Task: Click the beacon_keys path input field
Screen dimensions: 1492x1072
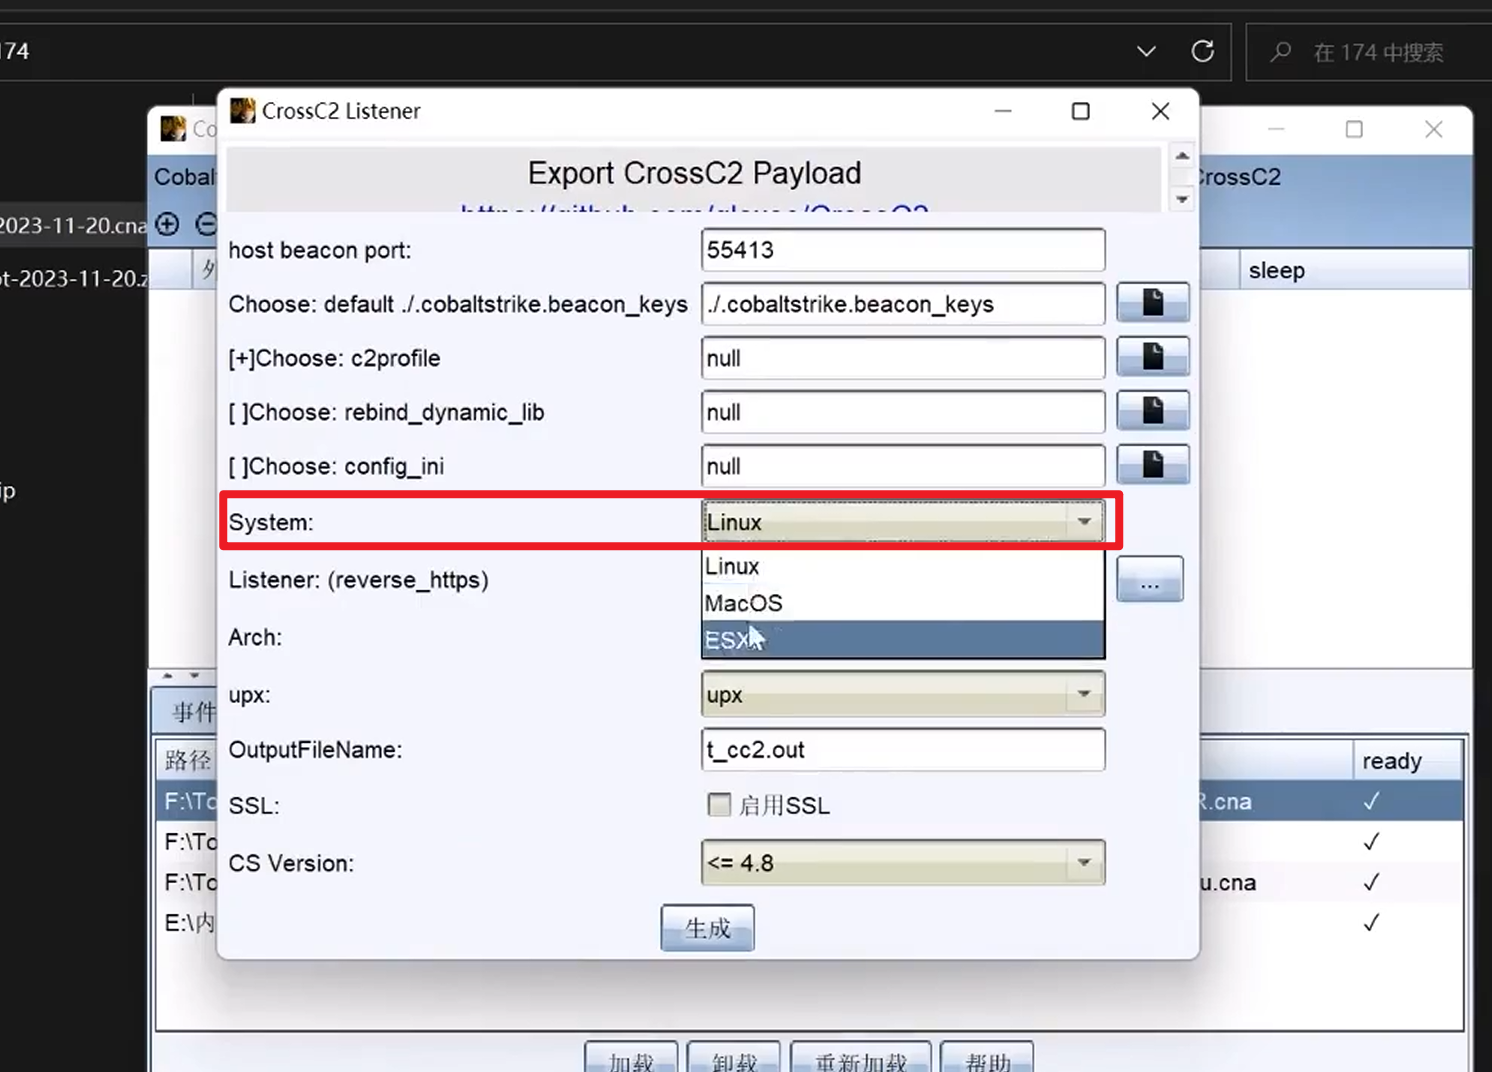Action: point(903,304)
